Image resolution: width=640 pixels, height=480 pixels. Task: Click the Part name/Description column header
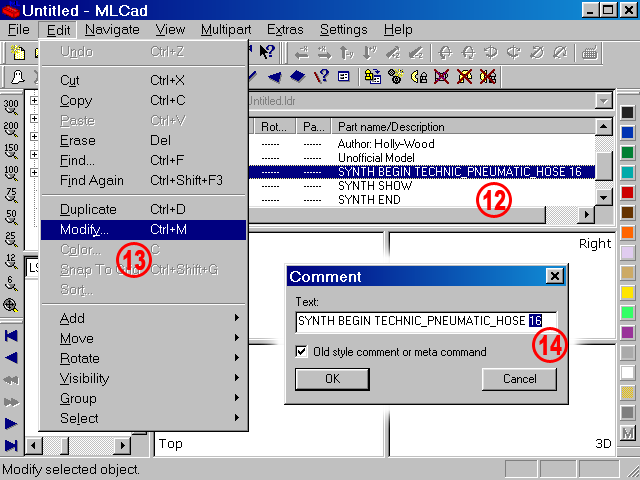tap(464, 127)
